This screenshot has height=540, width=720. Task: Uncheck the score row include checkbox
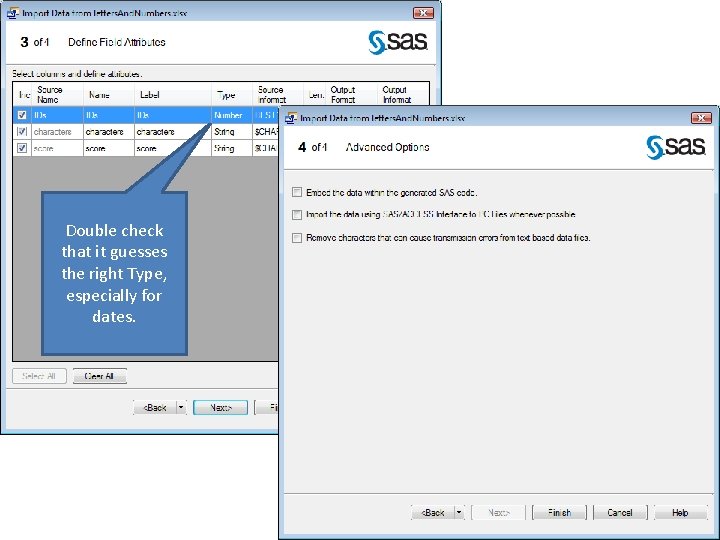[x=22, y=148]
